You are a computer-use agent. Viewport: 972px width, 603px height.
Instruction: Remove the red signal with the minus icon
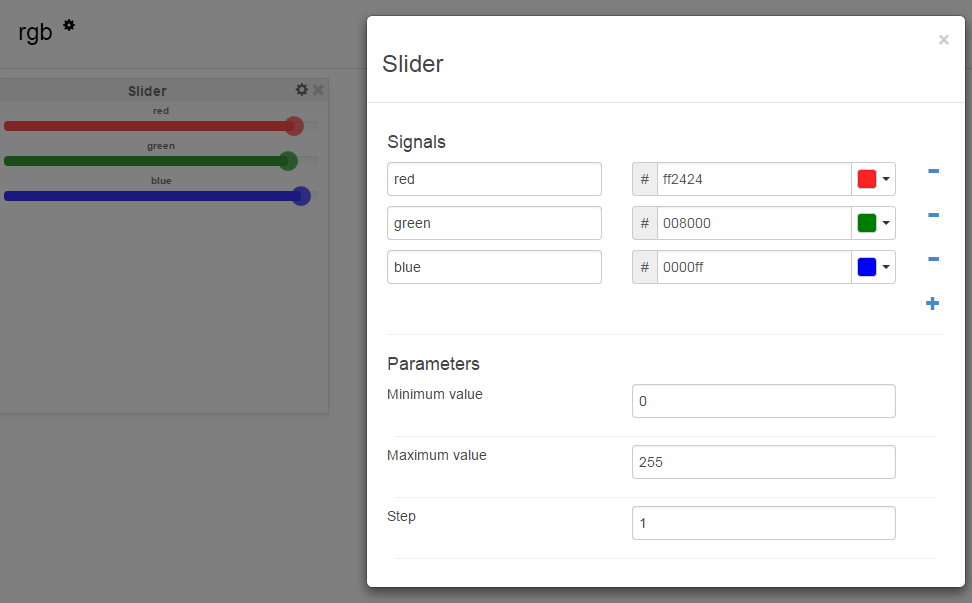tap(933, 171)
